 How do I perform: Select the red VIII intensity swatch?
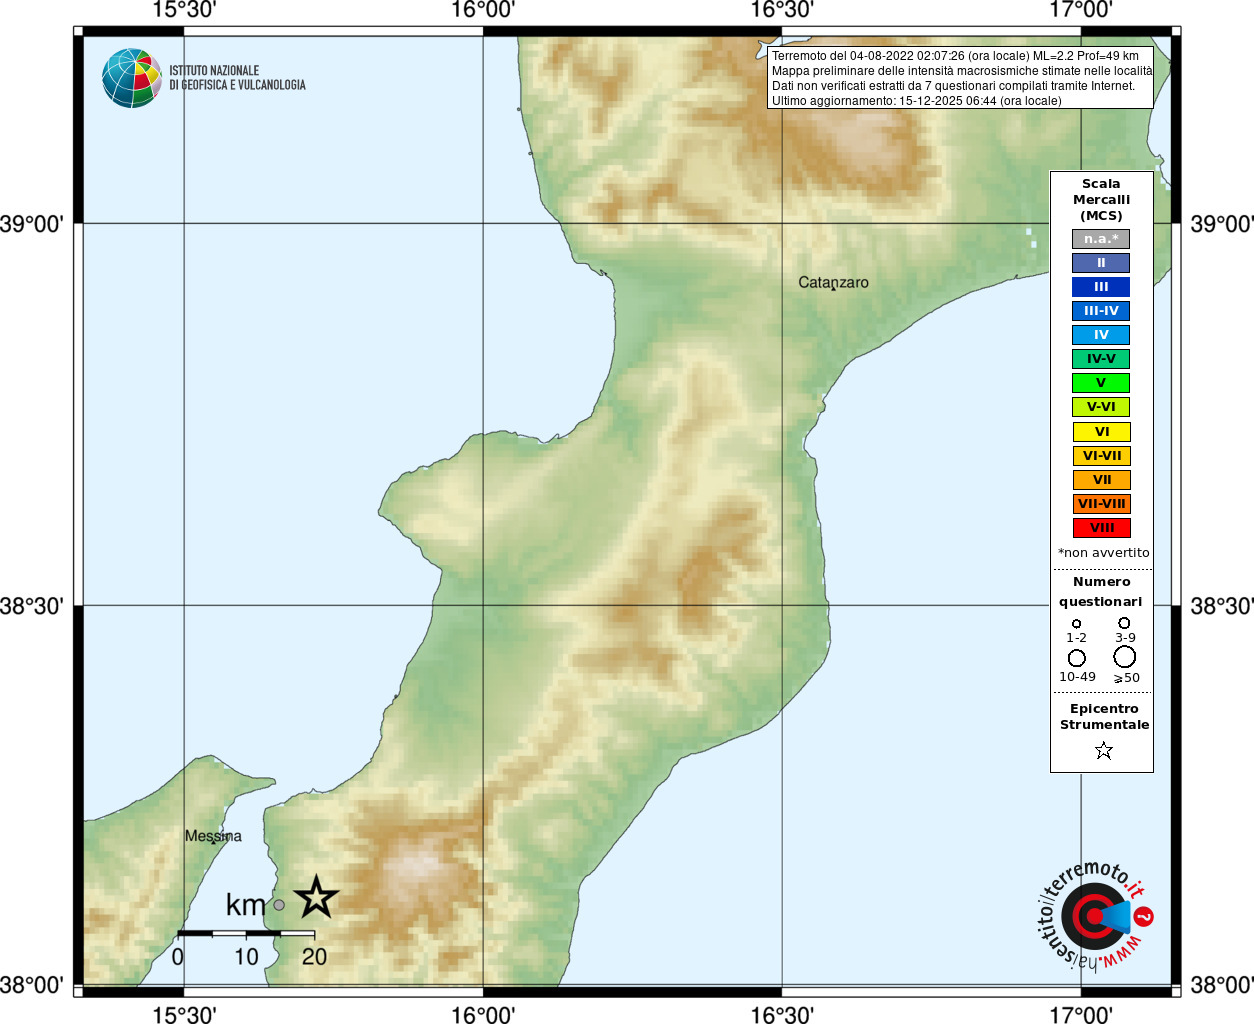coord(1101,528)
